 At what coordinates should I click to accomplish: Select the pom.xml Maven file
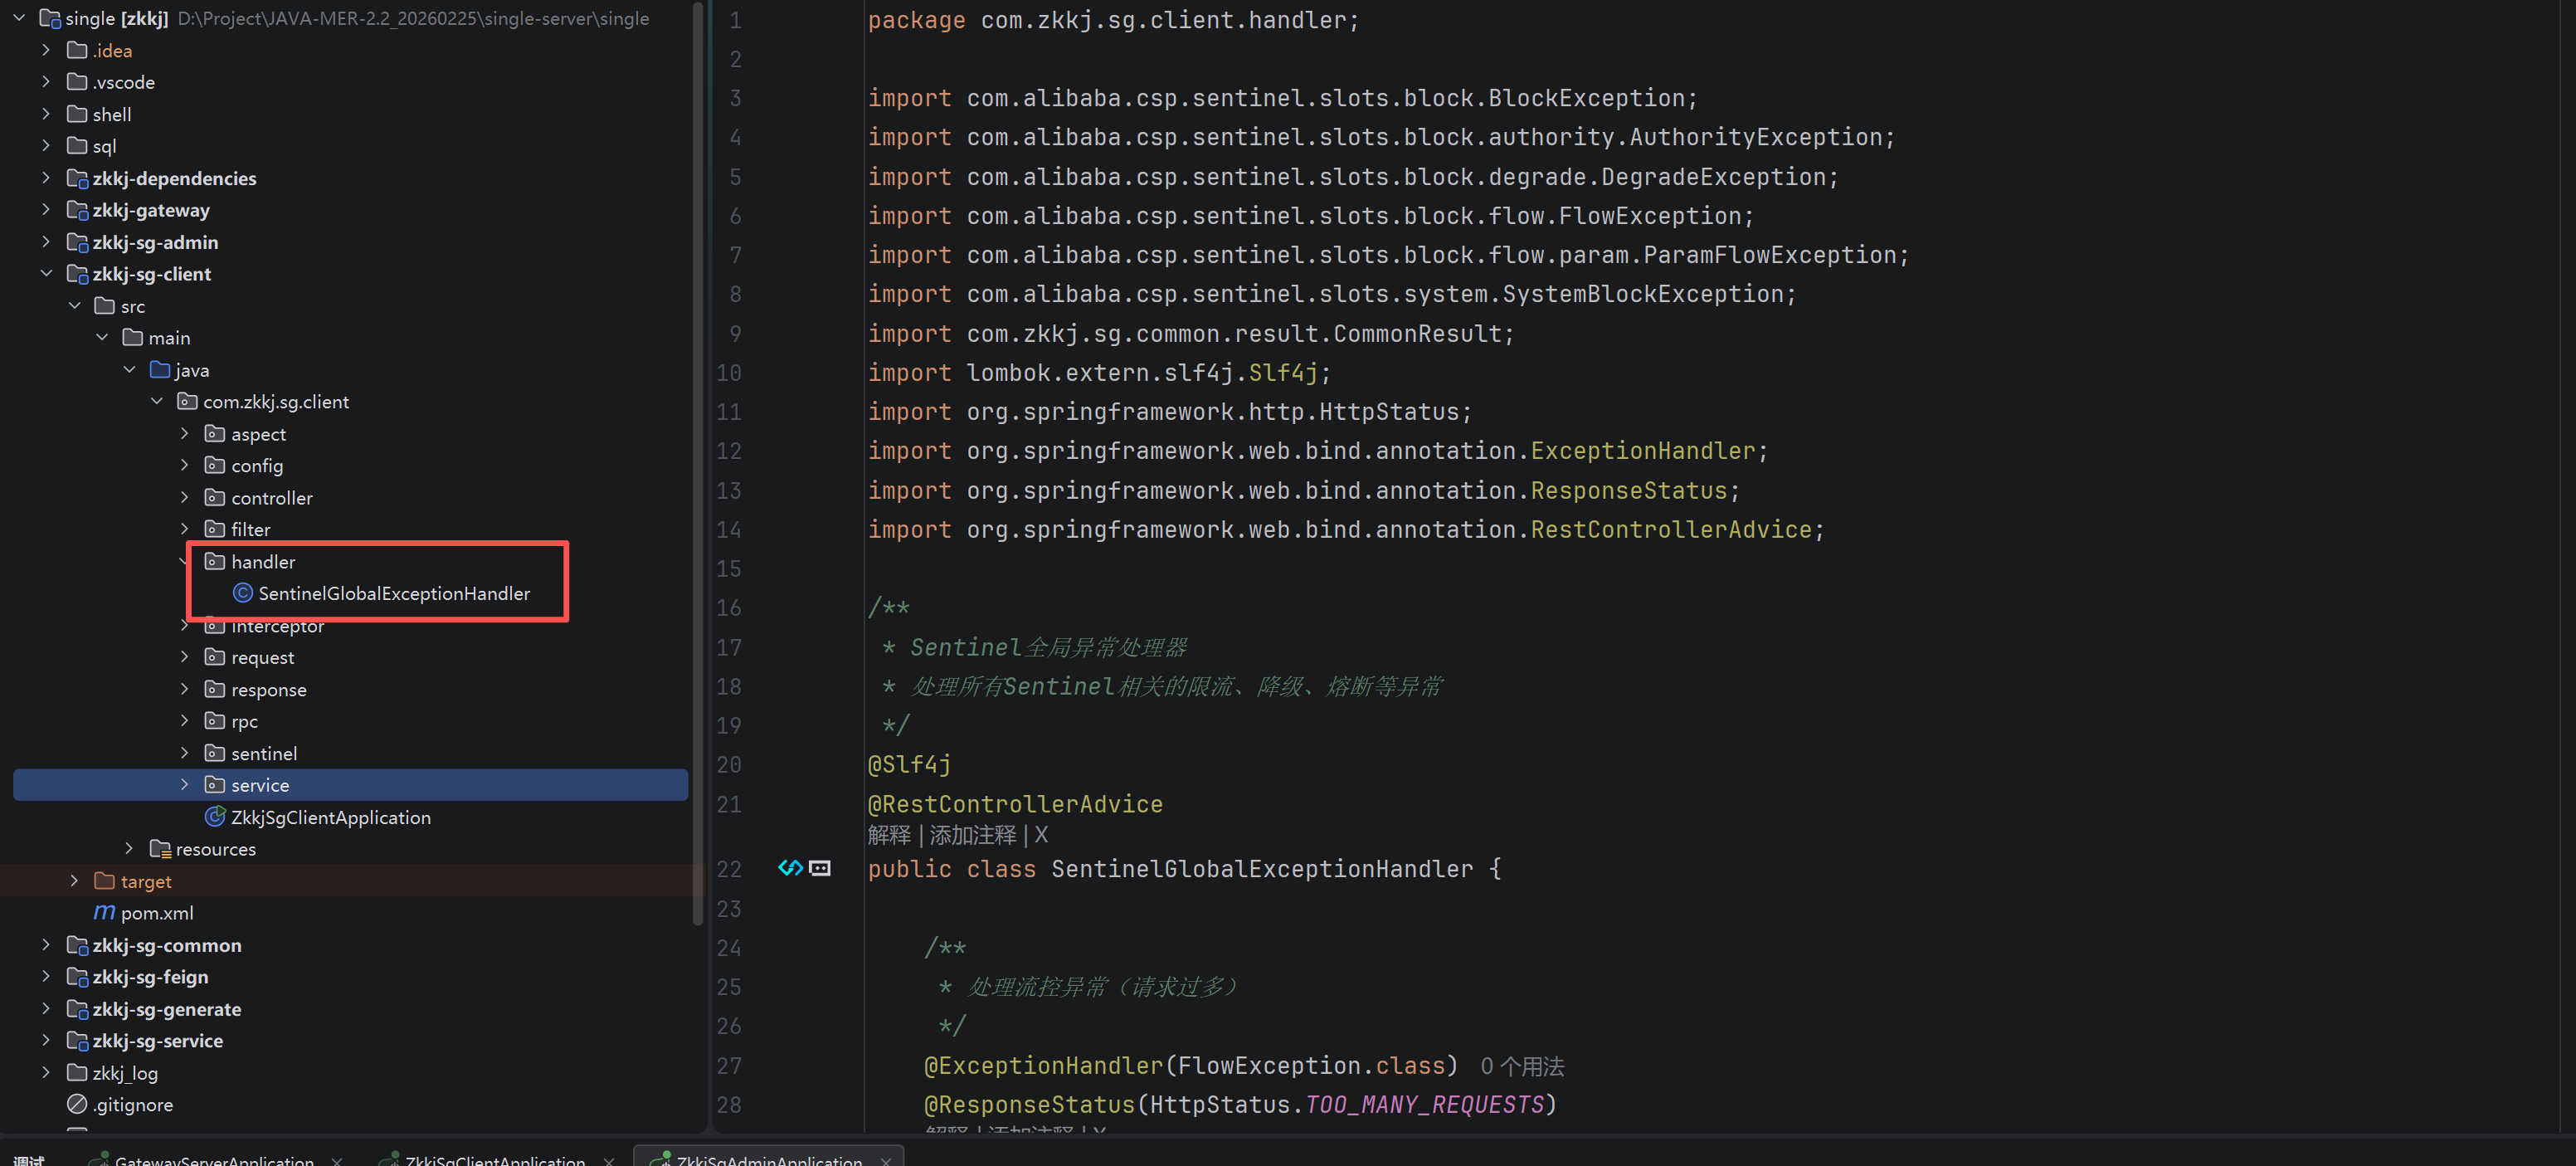pyautogui.click(x=156, y=912)
